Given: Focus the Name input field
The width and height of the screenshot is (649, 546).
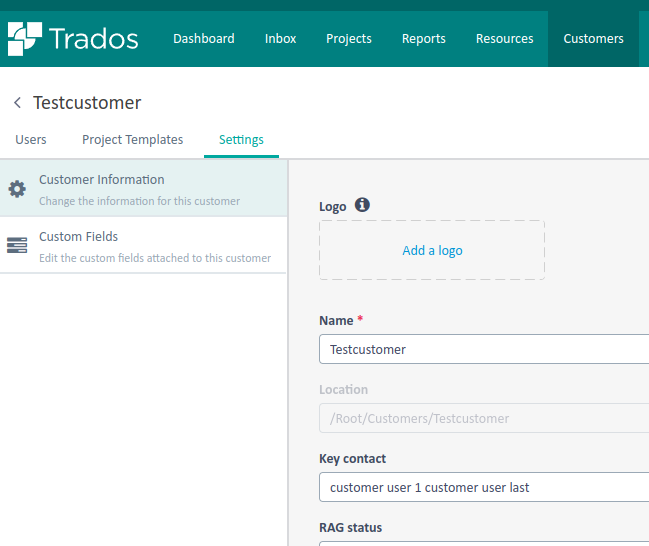Looking at the screenshot, I should click(484, 349).
